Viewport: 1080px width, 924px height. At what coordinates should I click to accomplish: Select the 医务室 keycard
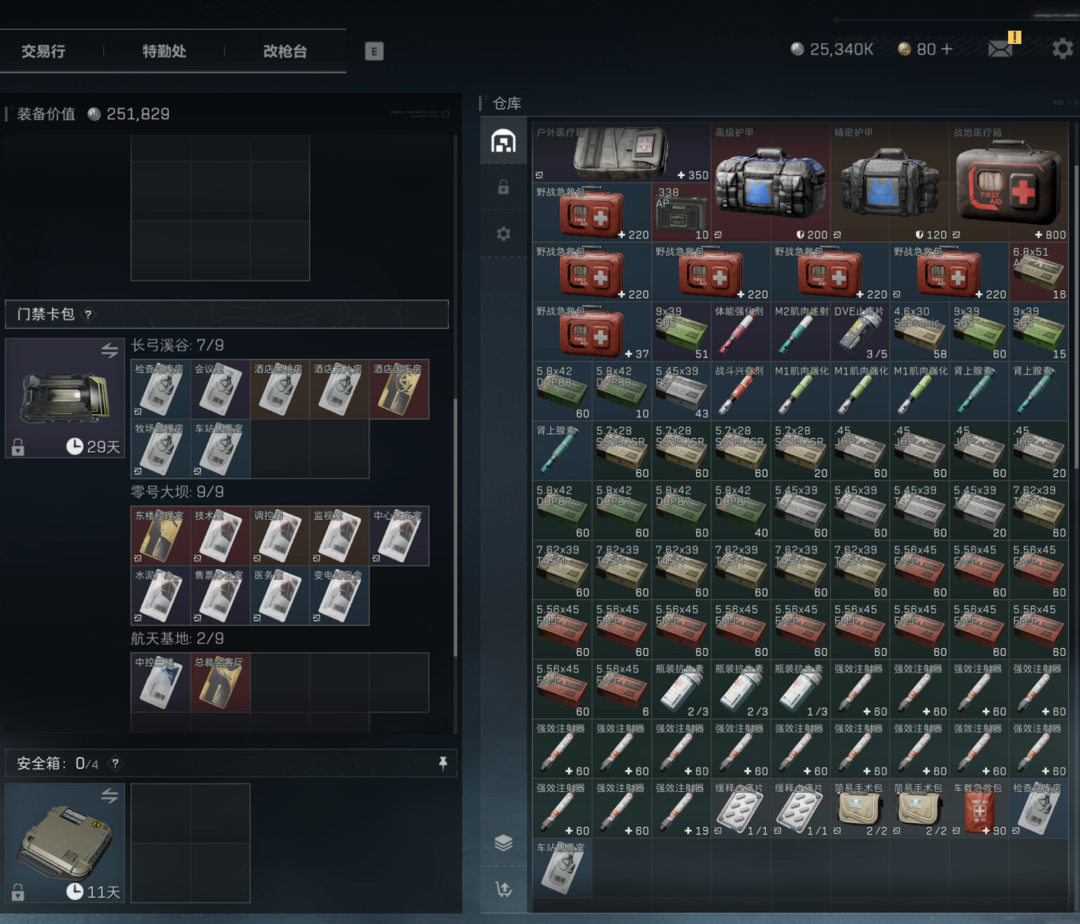(x=280, y=596)
